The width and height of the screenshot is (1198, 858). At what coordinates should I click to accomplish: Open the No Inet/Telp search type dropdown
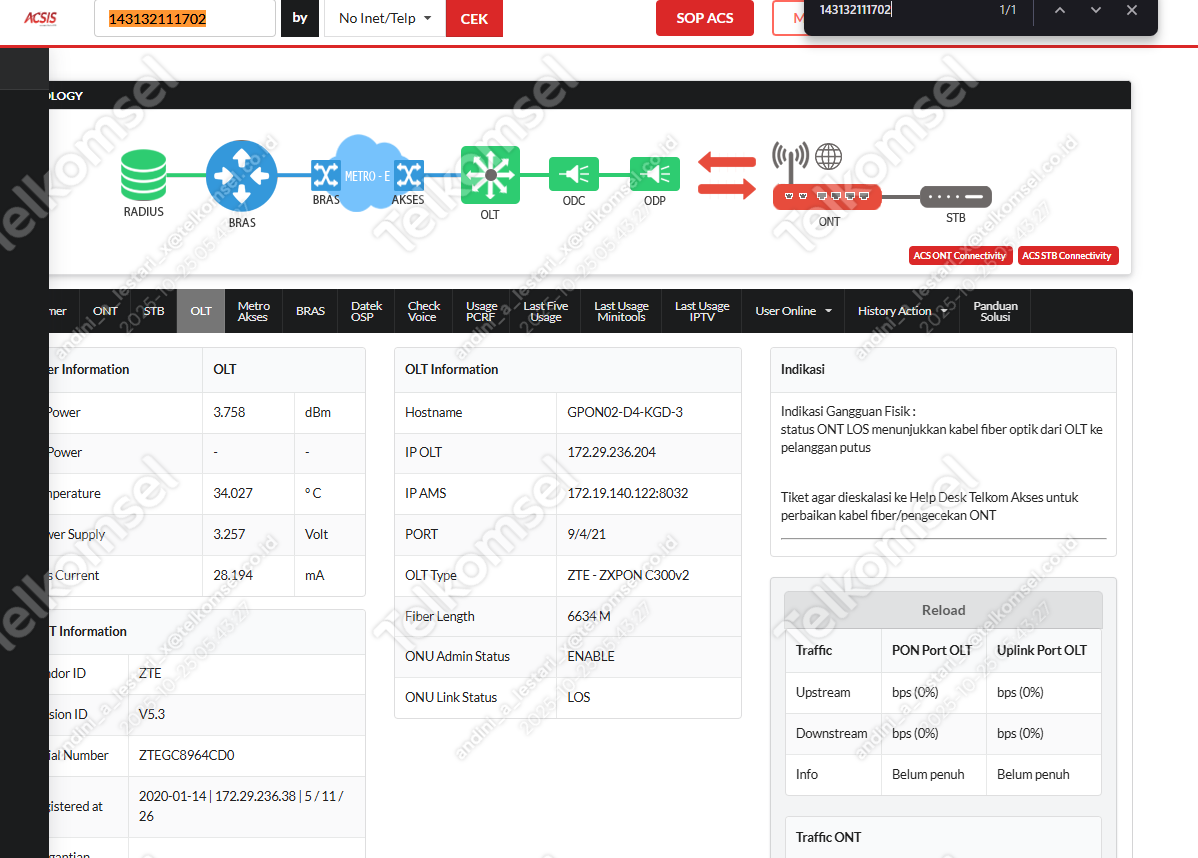coord(385,18)
